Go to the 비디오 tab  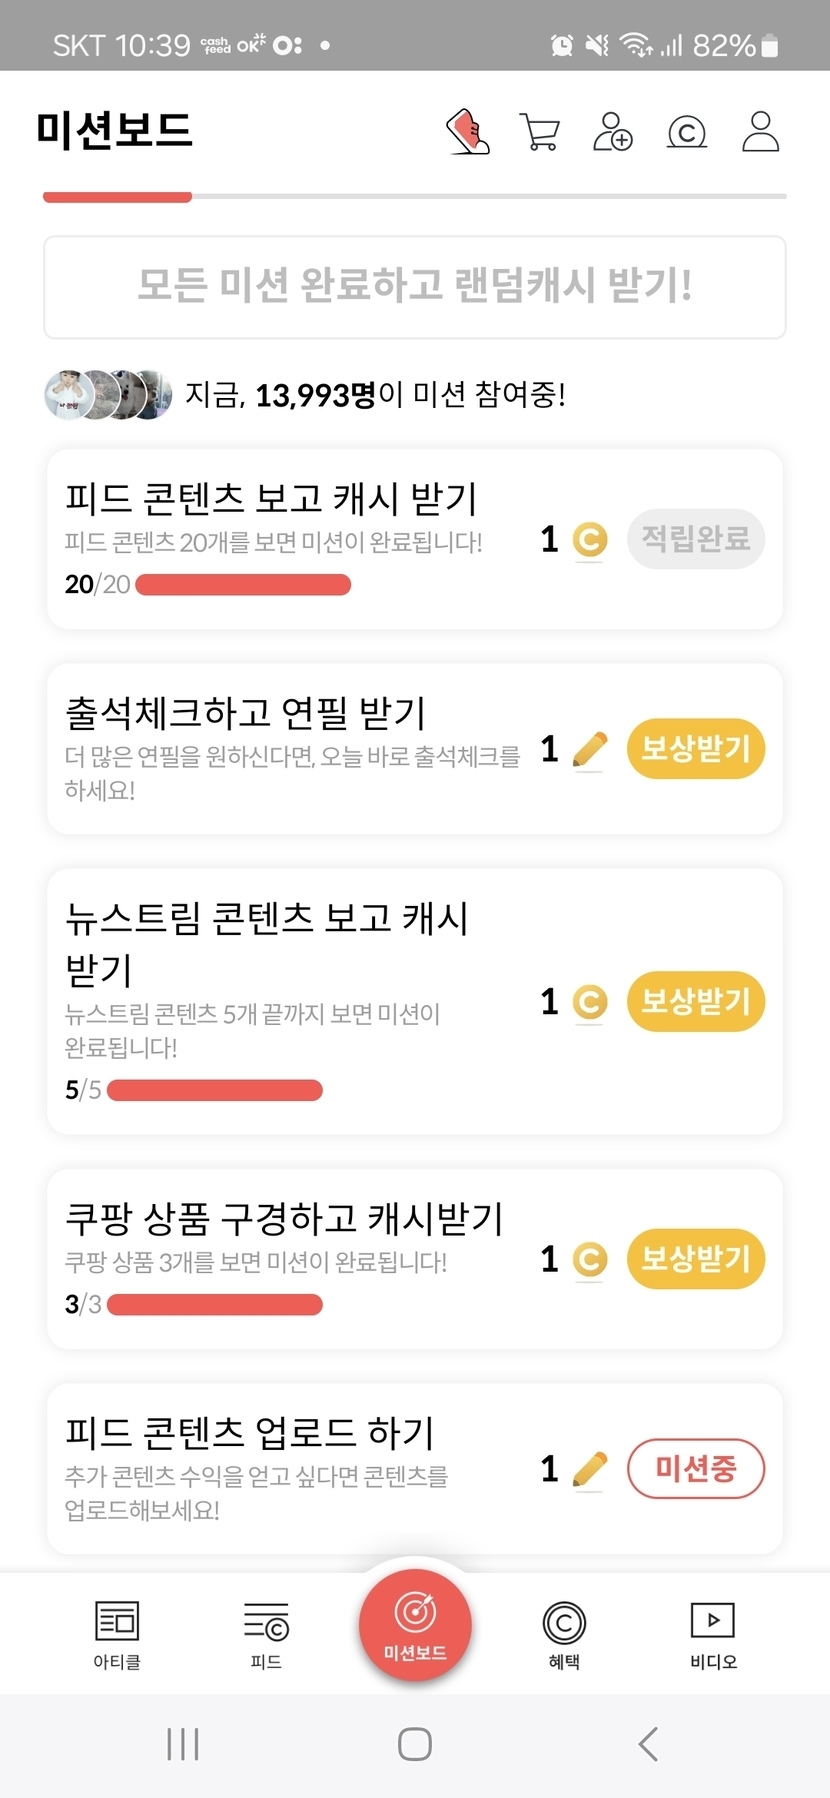(713, 1634)
